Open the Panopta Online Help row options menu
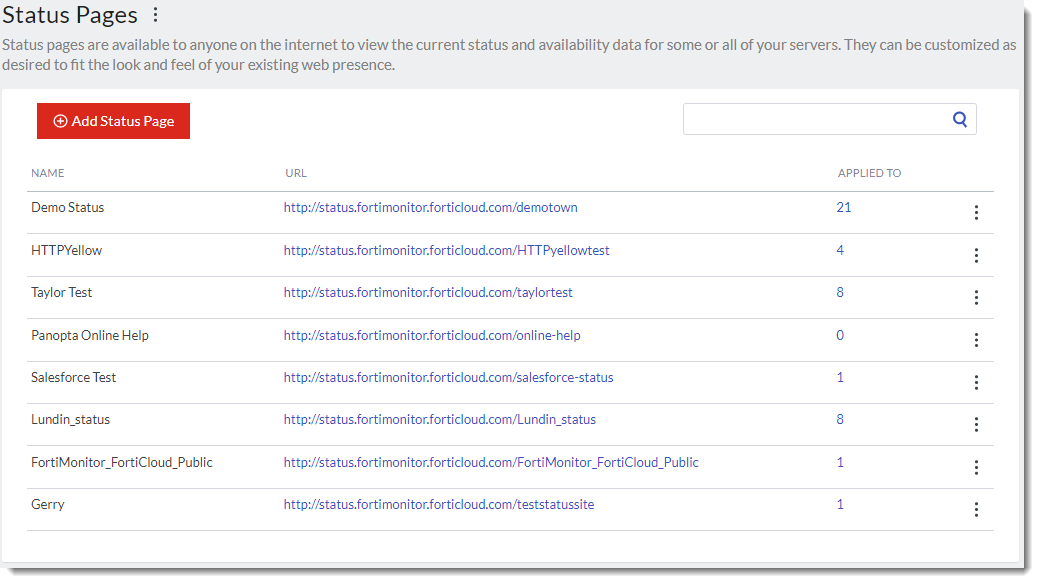Screen dimensions: 1039x583 click(x=976, y=340)
